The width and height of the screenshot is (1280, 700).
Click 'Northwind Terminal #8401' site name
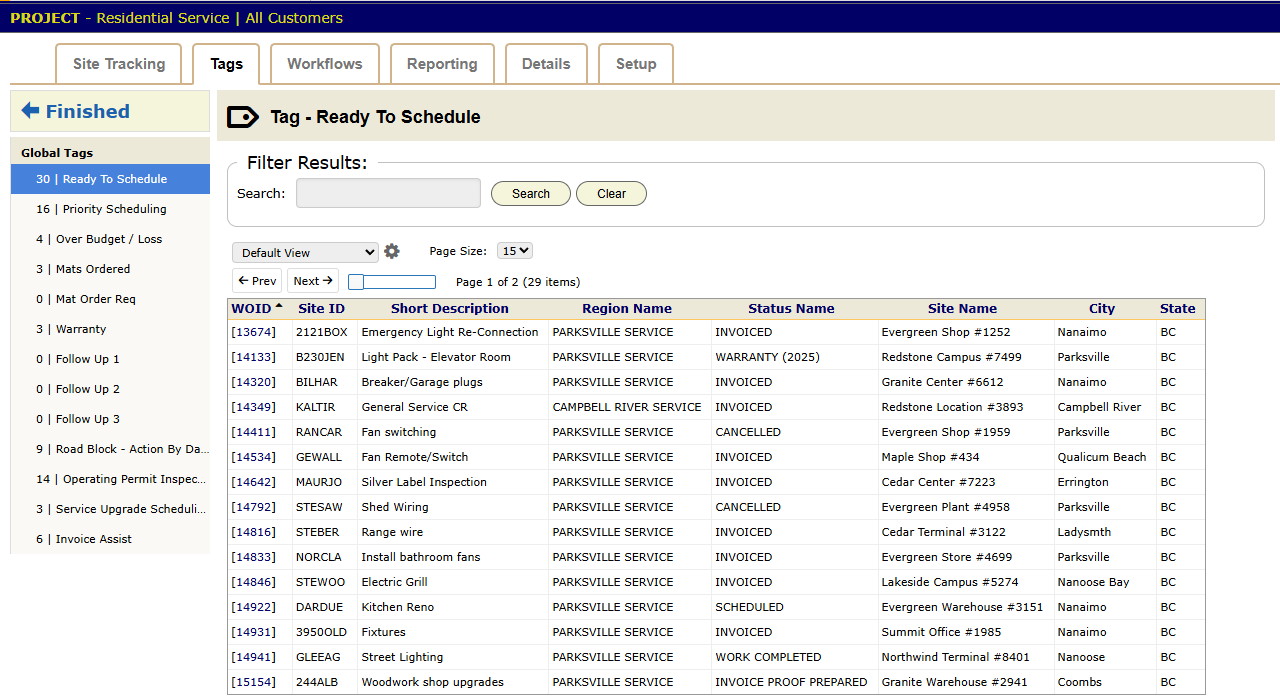click(x=955, y=657)
